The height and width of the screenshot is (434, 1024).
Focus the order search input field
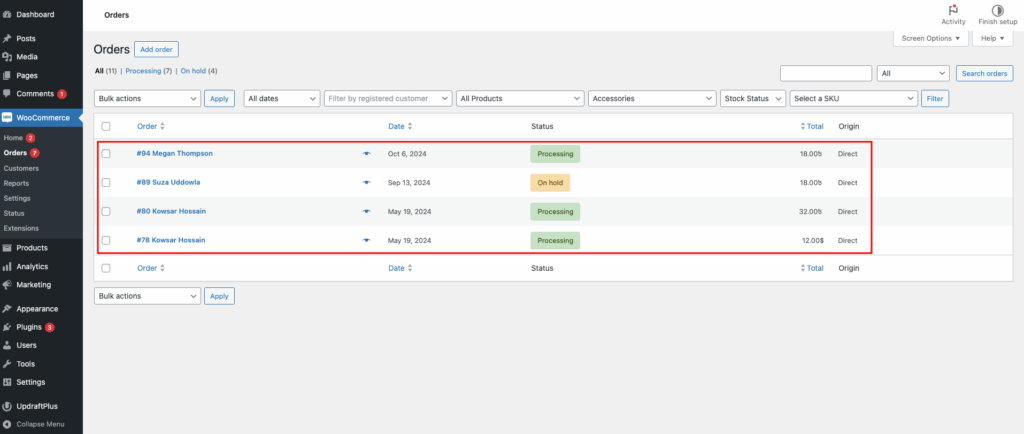[826, 74]
